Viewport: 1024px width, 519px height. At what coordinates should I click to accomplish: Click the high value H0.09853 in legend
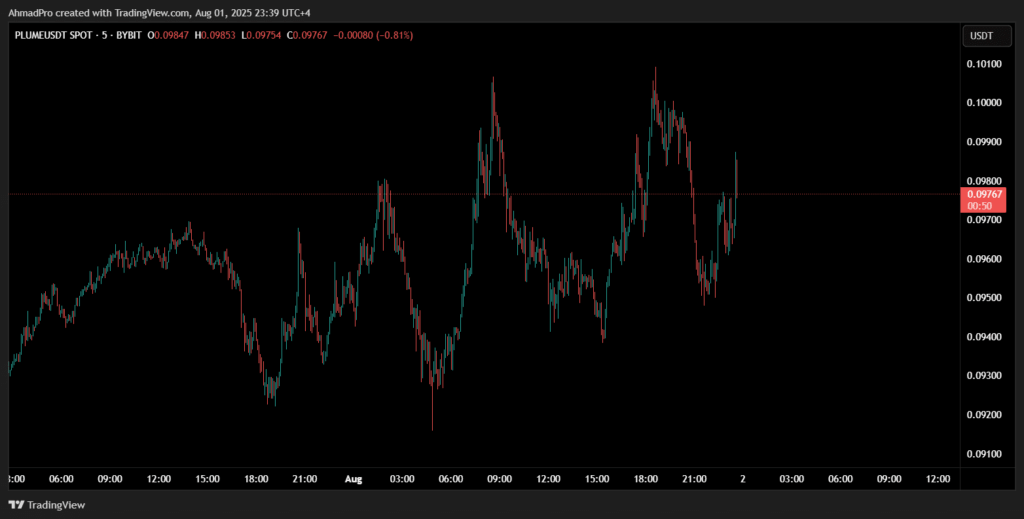tap(216, 36)
